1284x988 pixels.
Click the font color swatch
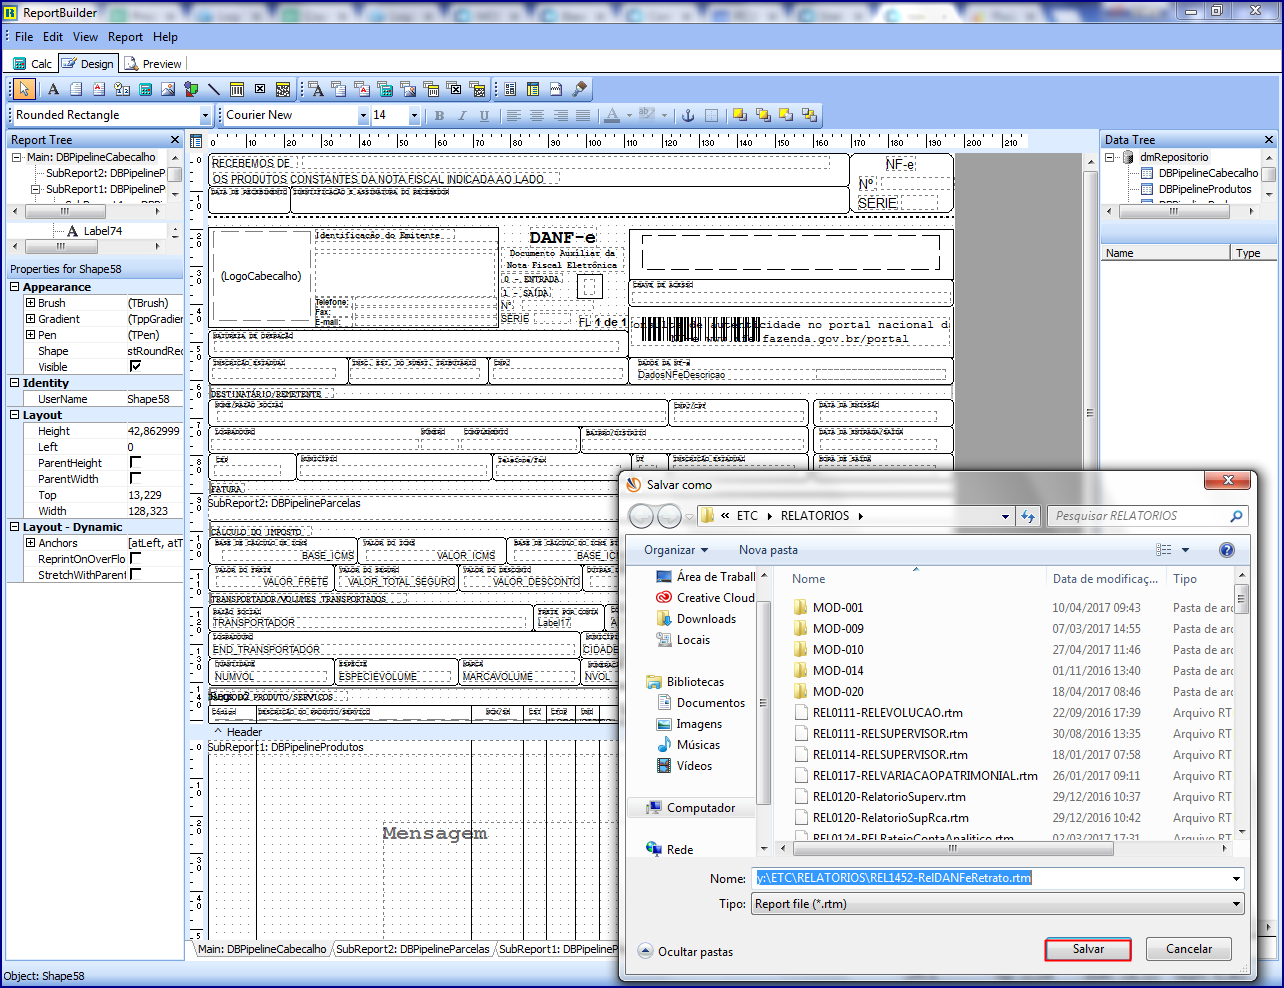[612, 115]
